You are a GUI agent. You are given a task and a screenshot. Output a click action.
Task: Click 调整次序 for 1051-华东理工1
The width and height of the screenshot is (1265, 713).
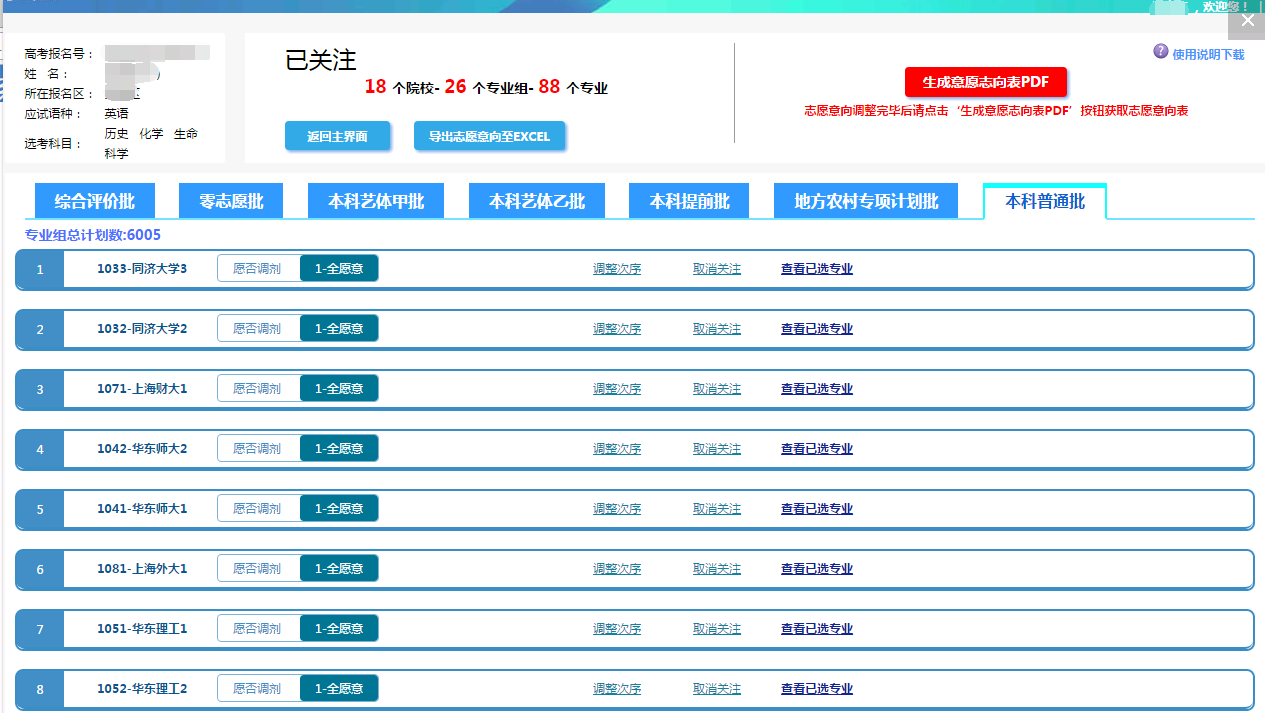[x=617, y=629]
